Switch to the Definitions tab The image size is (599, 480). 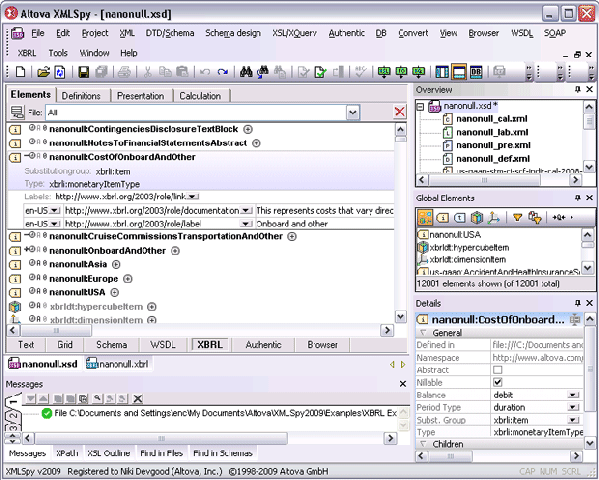pos(81,96)
